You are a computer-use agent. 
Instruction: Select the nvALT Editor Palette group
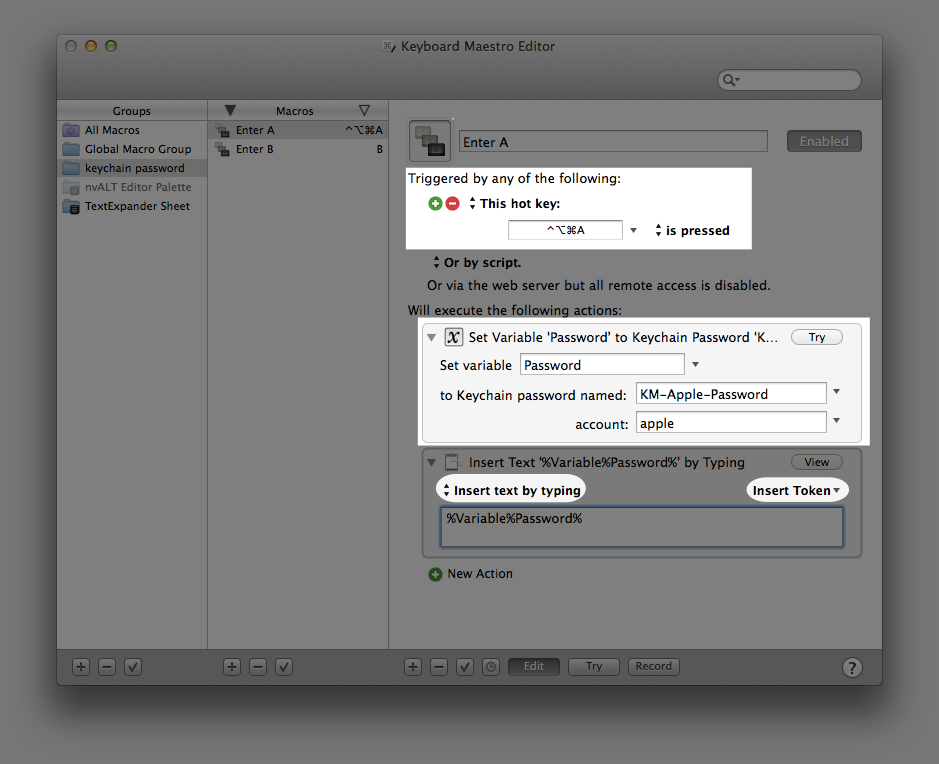pos(132,187)
